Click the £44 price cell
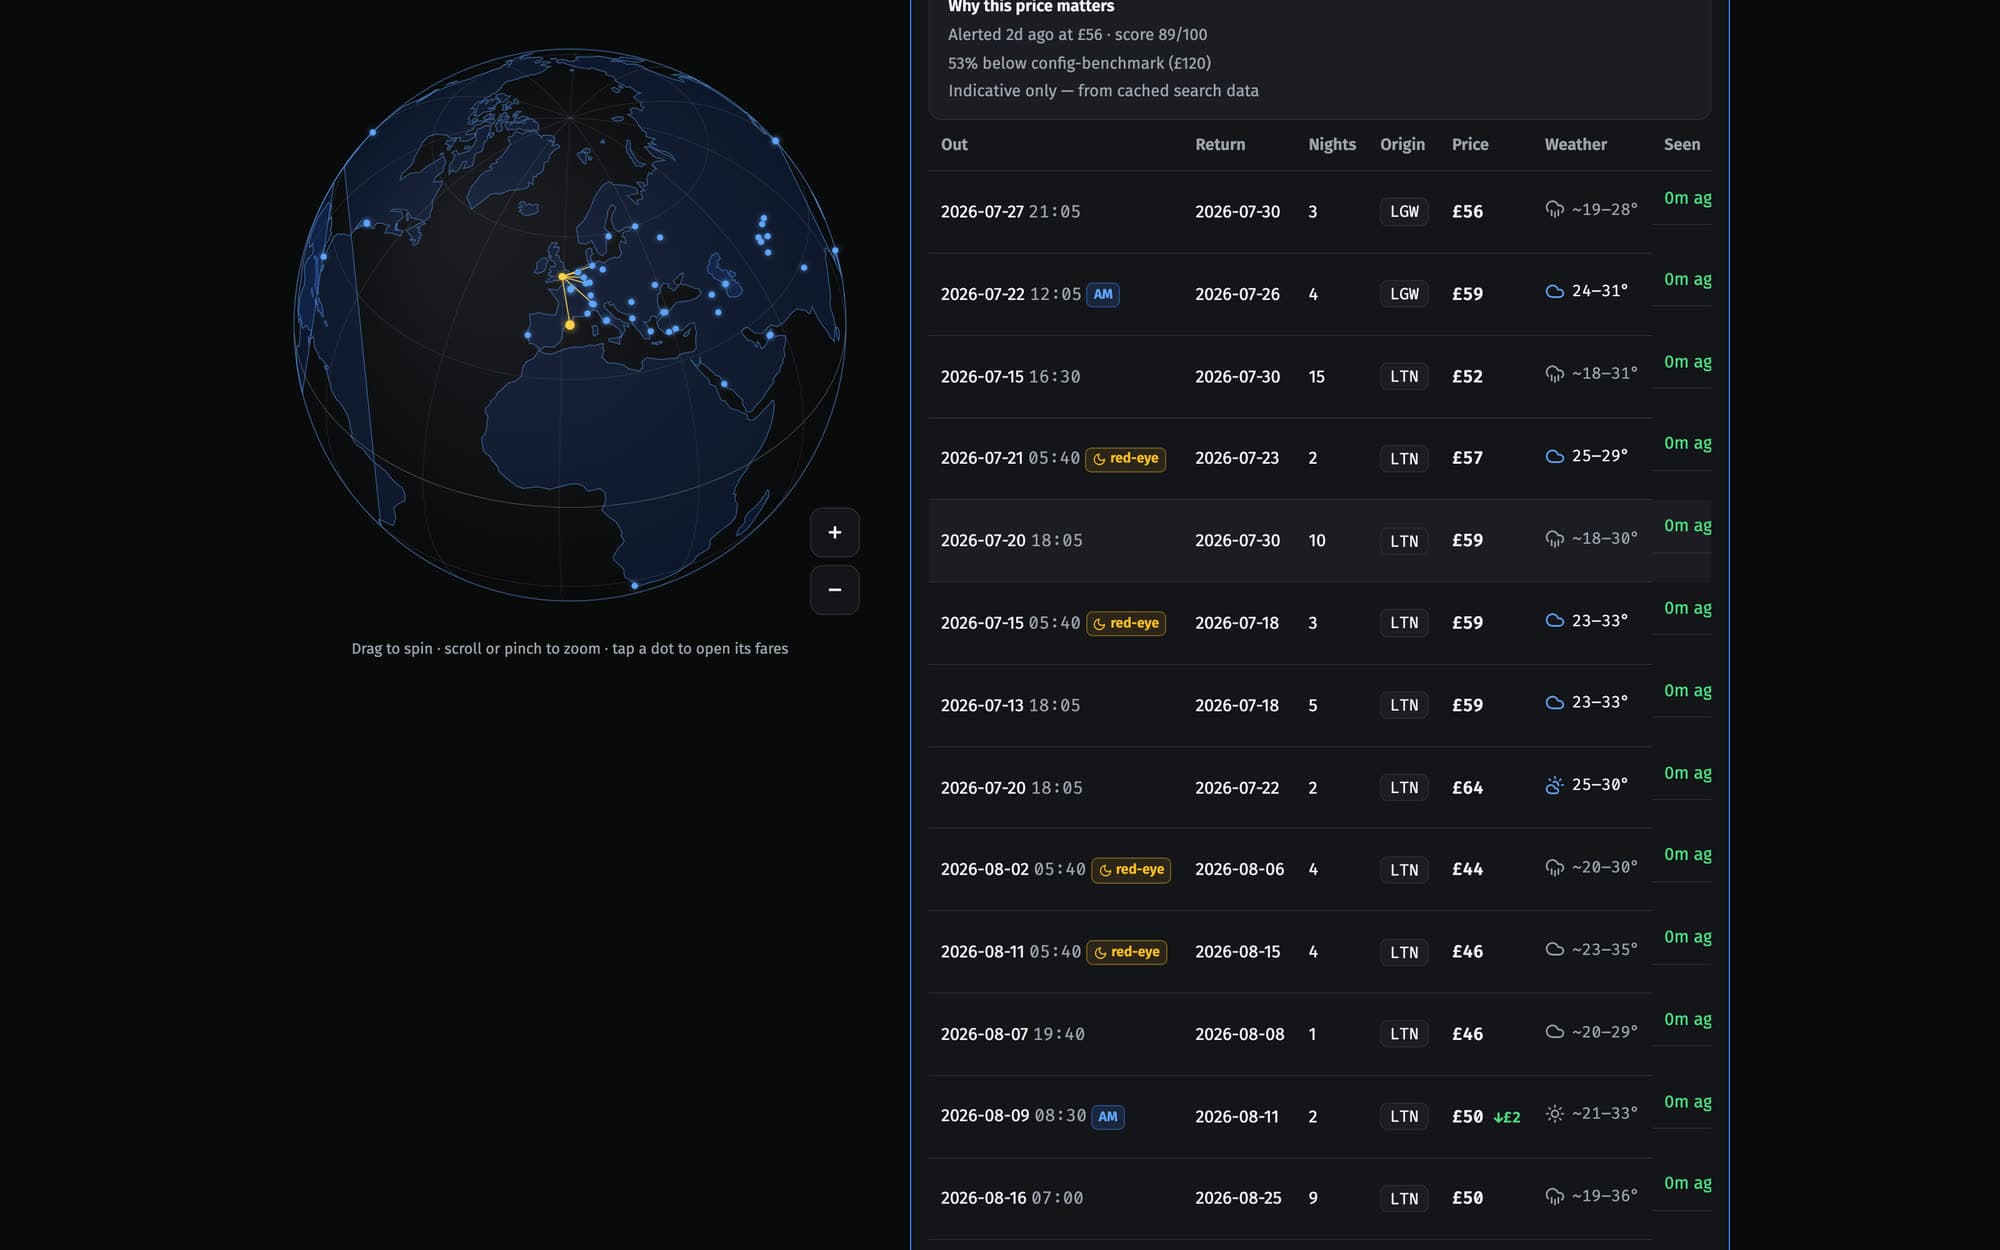 1467,870
